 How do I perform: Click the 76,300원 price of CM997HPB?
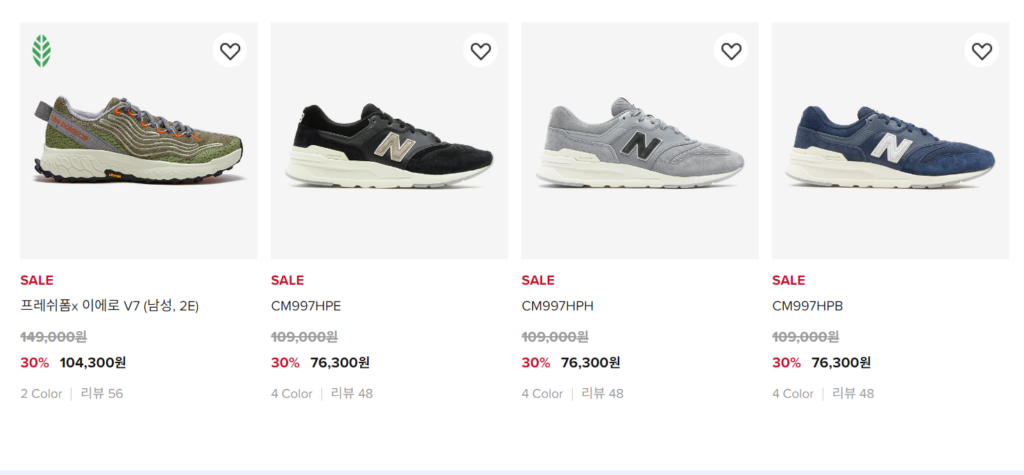841,363
